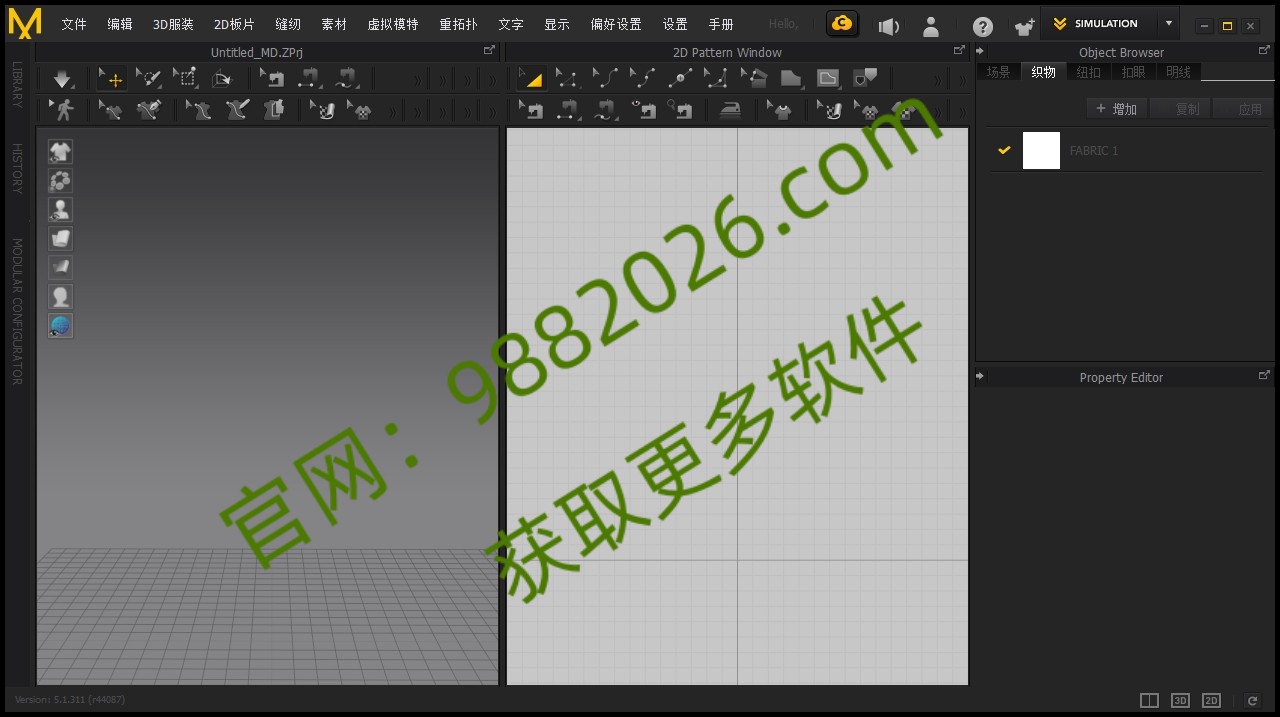This screenshot has width=1280, height=717.
Task: Open the LIBRARY side panel
Action: coord(17,84)
